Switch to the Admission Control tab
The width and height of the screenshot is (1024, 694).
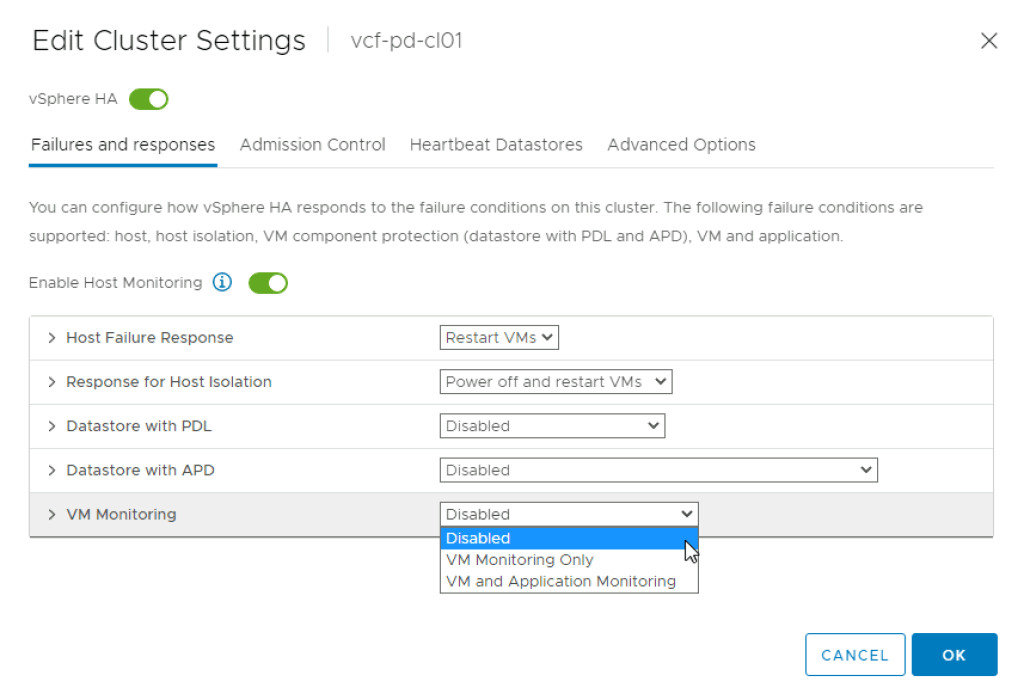pos(312,145)
